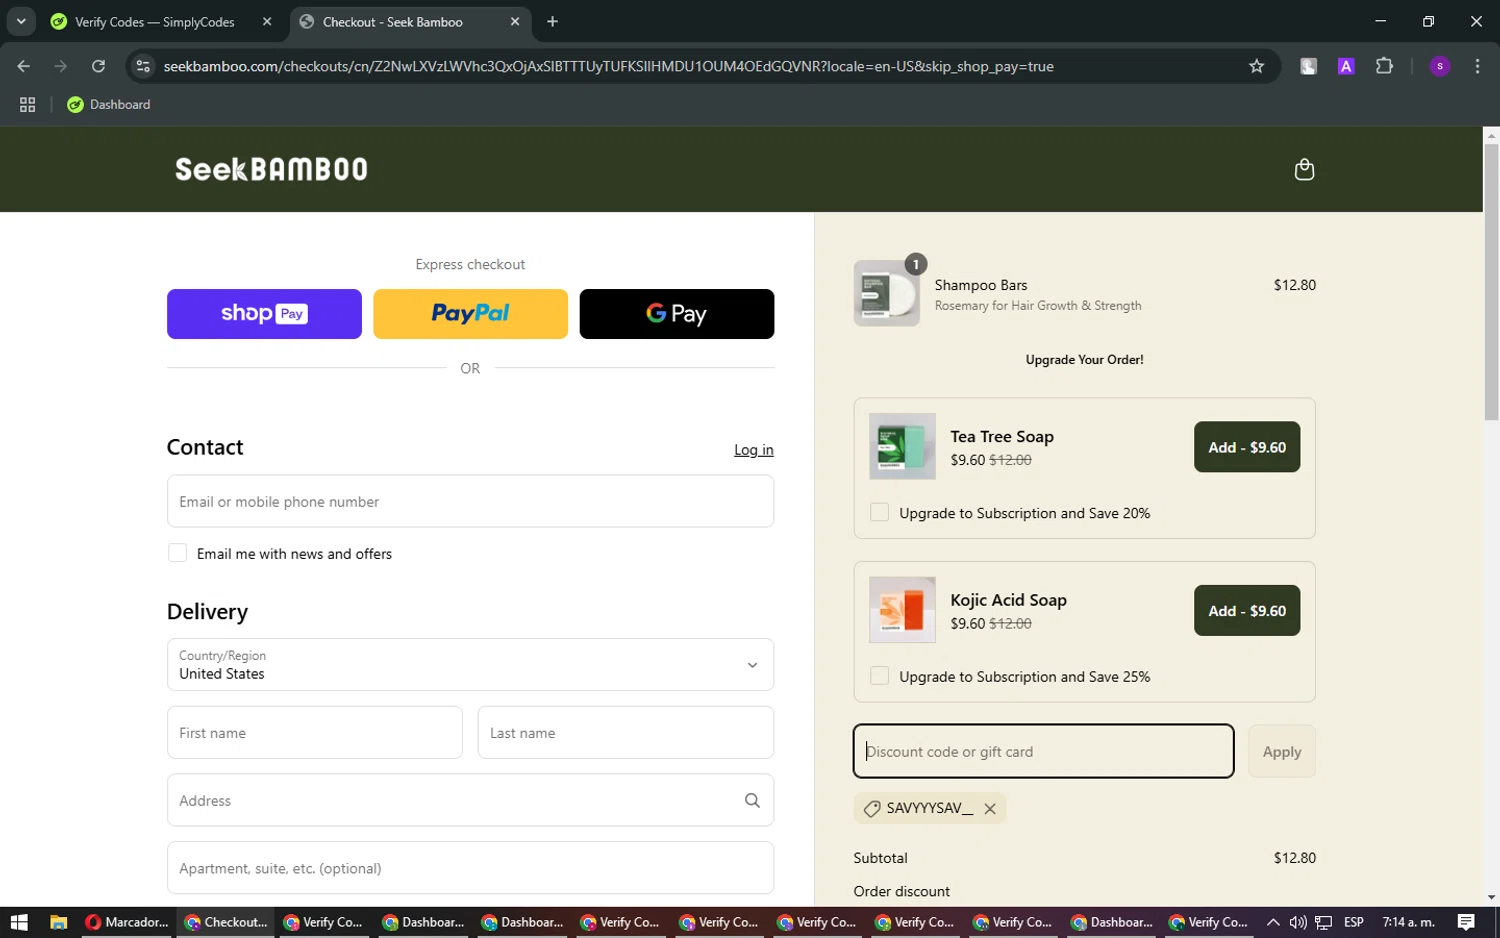Click the SeekBamboo logo
1500x938 pixels.
coord(271,169)
